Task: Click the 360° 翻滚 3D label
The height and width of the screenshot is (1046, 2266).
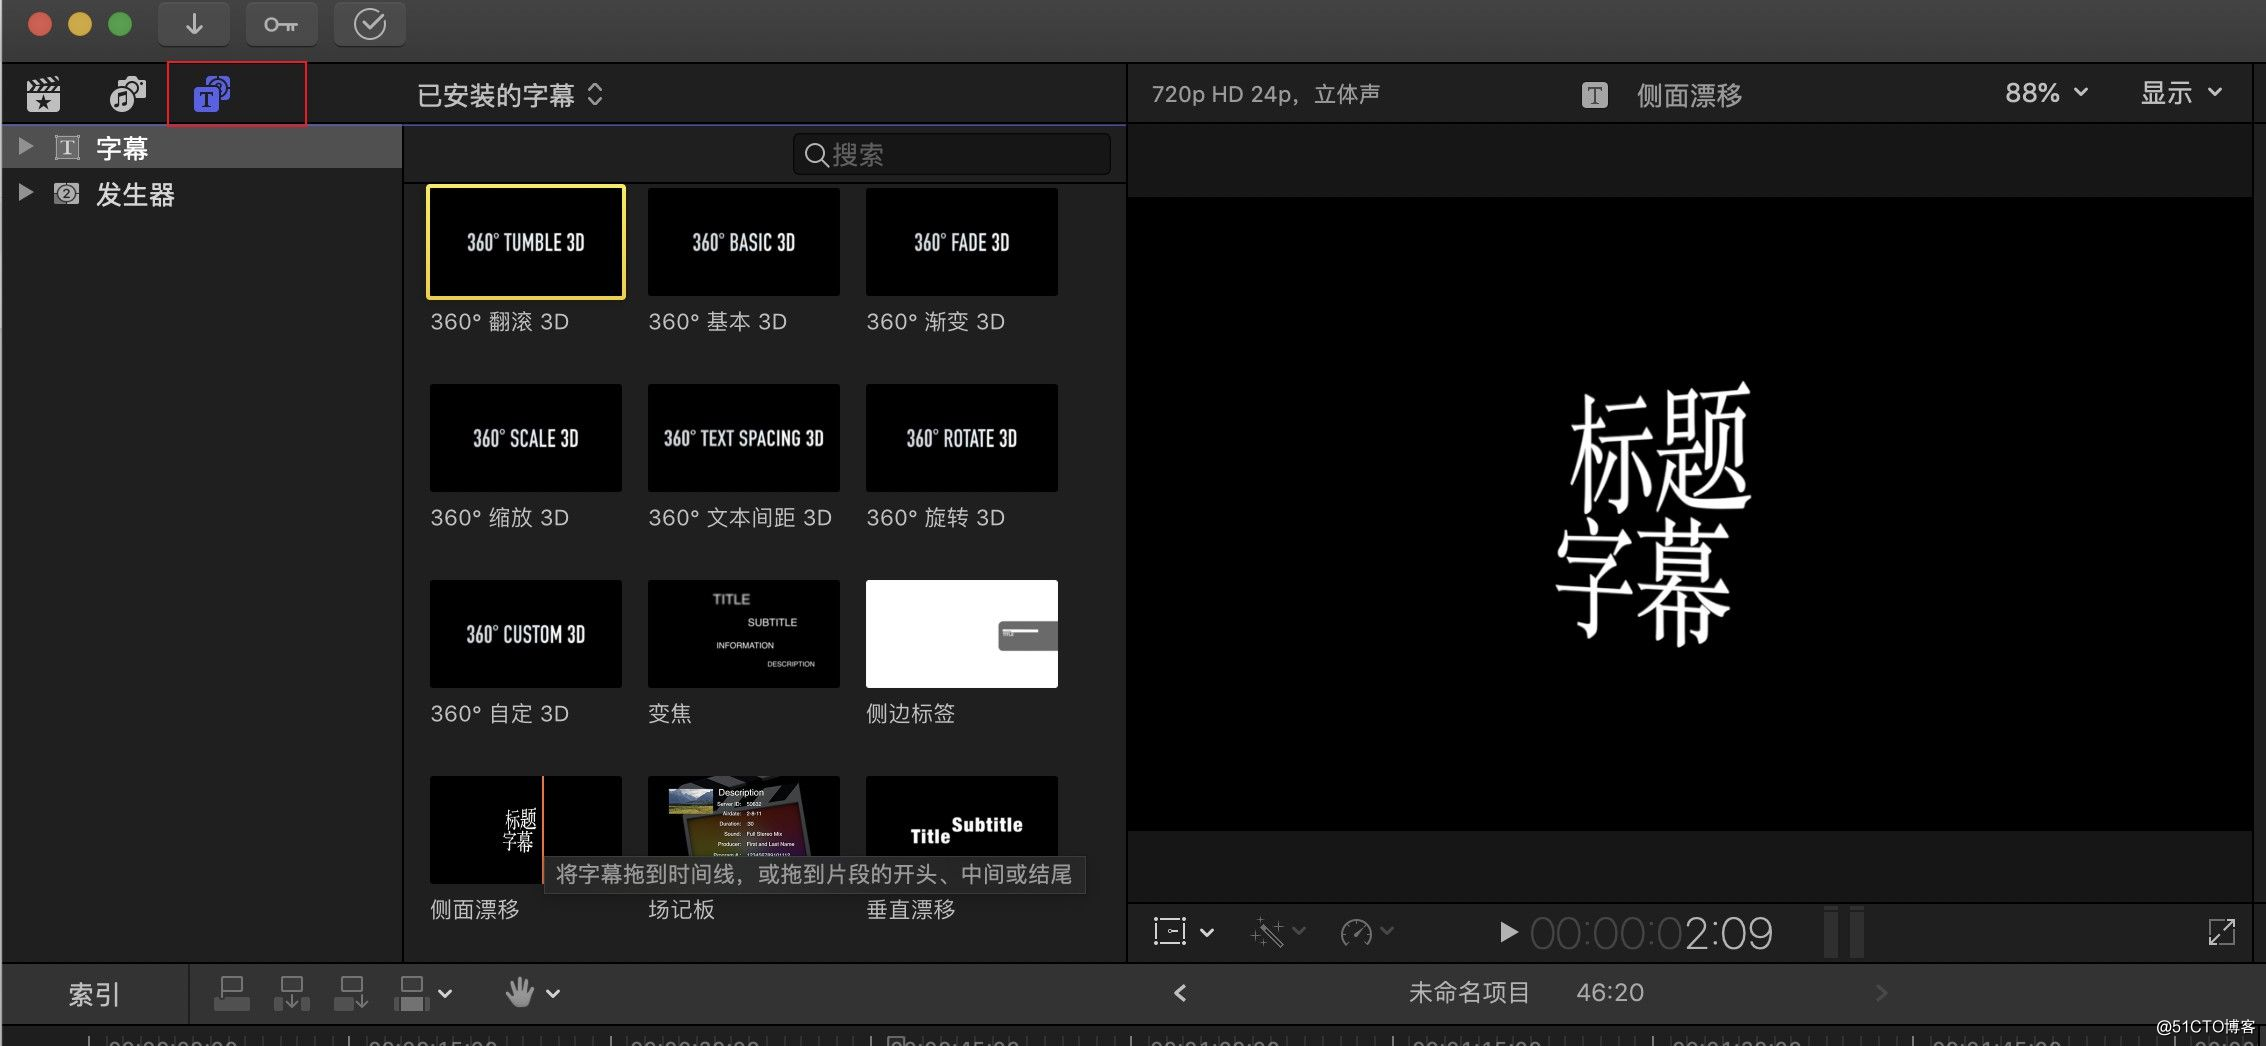Action: pyautogui.click(x=500, y=322)
